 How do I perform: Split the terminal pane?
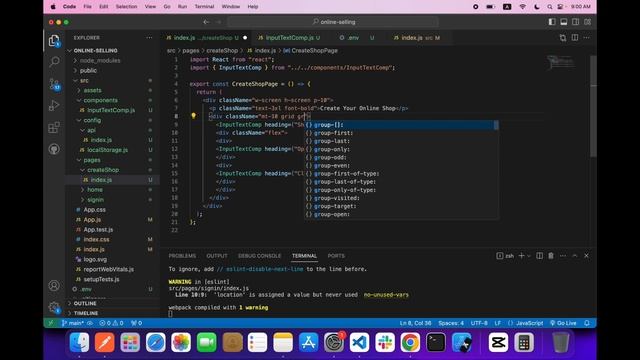coord(539,256)
